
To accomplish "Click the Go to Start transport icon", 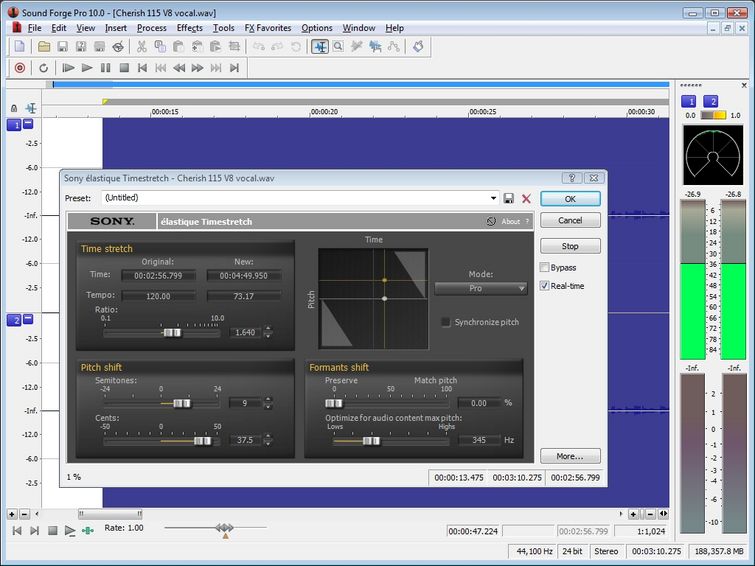I will 142,68.
